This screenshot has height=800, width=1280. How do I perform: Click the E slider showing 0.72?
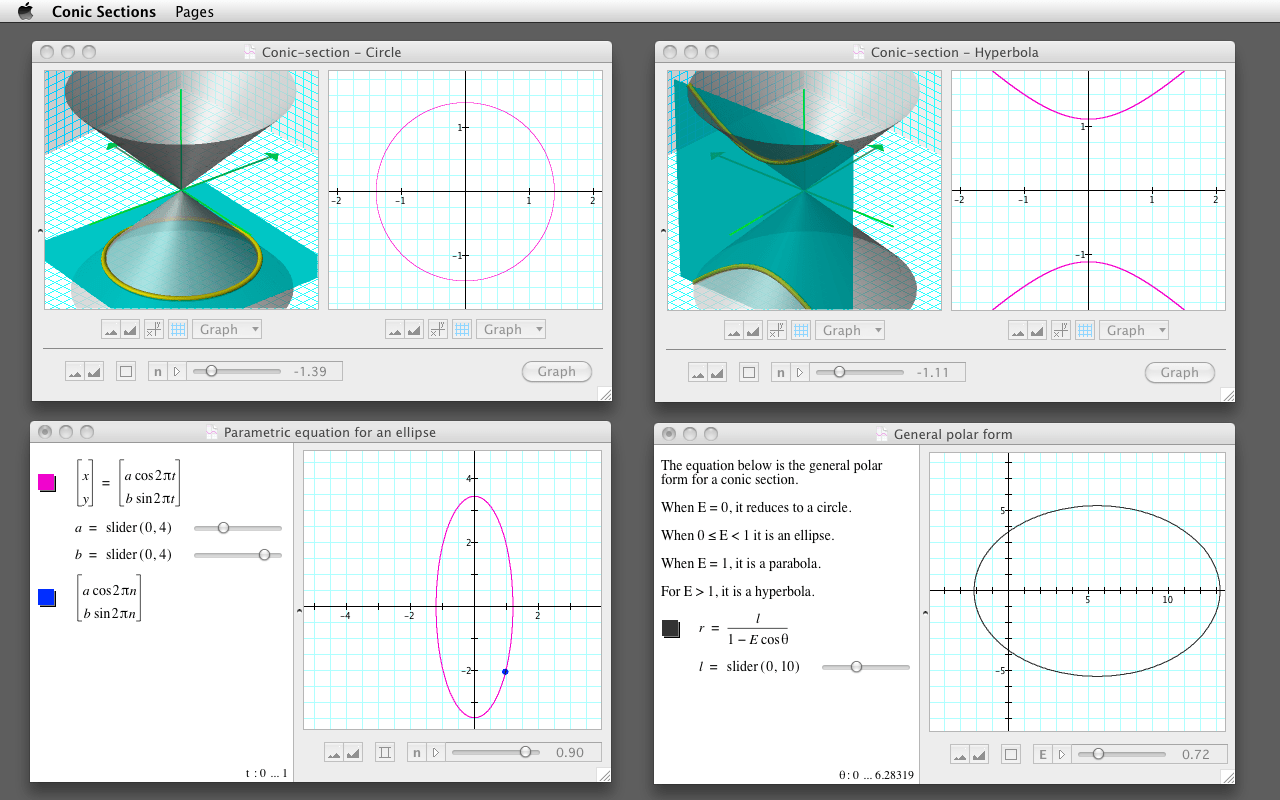click(1121, 755)
